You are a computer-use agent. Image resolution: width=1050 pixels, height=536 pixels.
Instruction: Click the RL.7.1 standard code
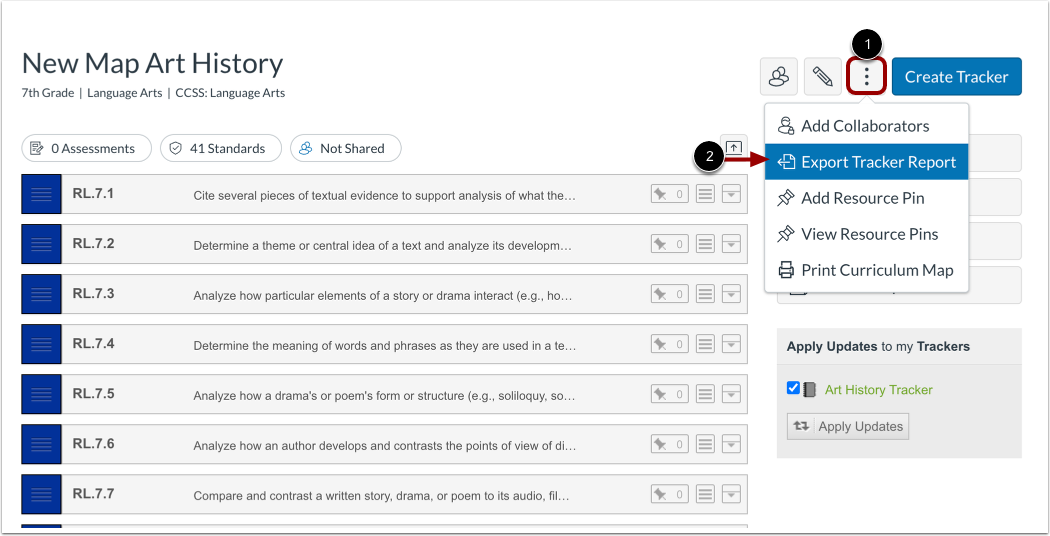(x=93, y=194)
